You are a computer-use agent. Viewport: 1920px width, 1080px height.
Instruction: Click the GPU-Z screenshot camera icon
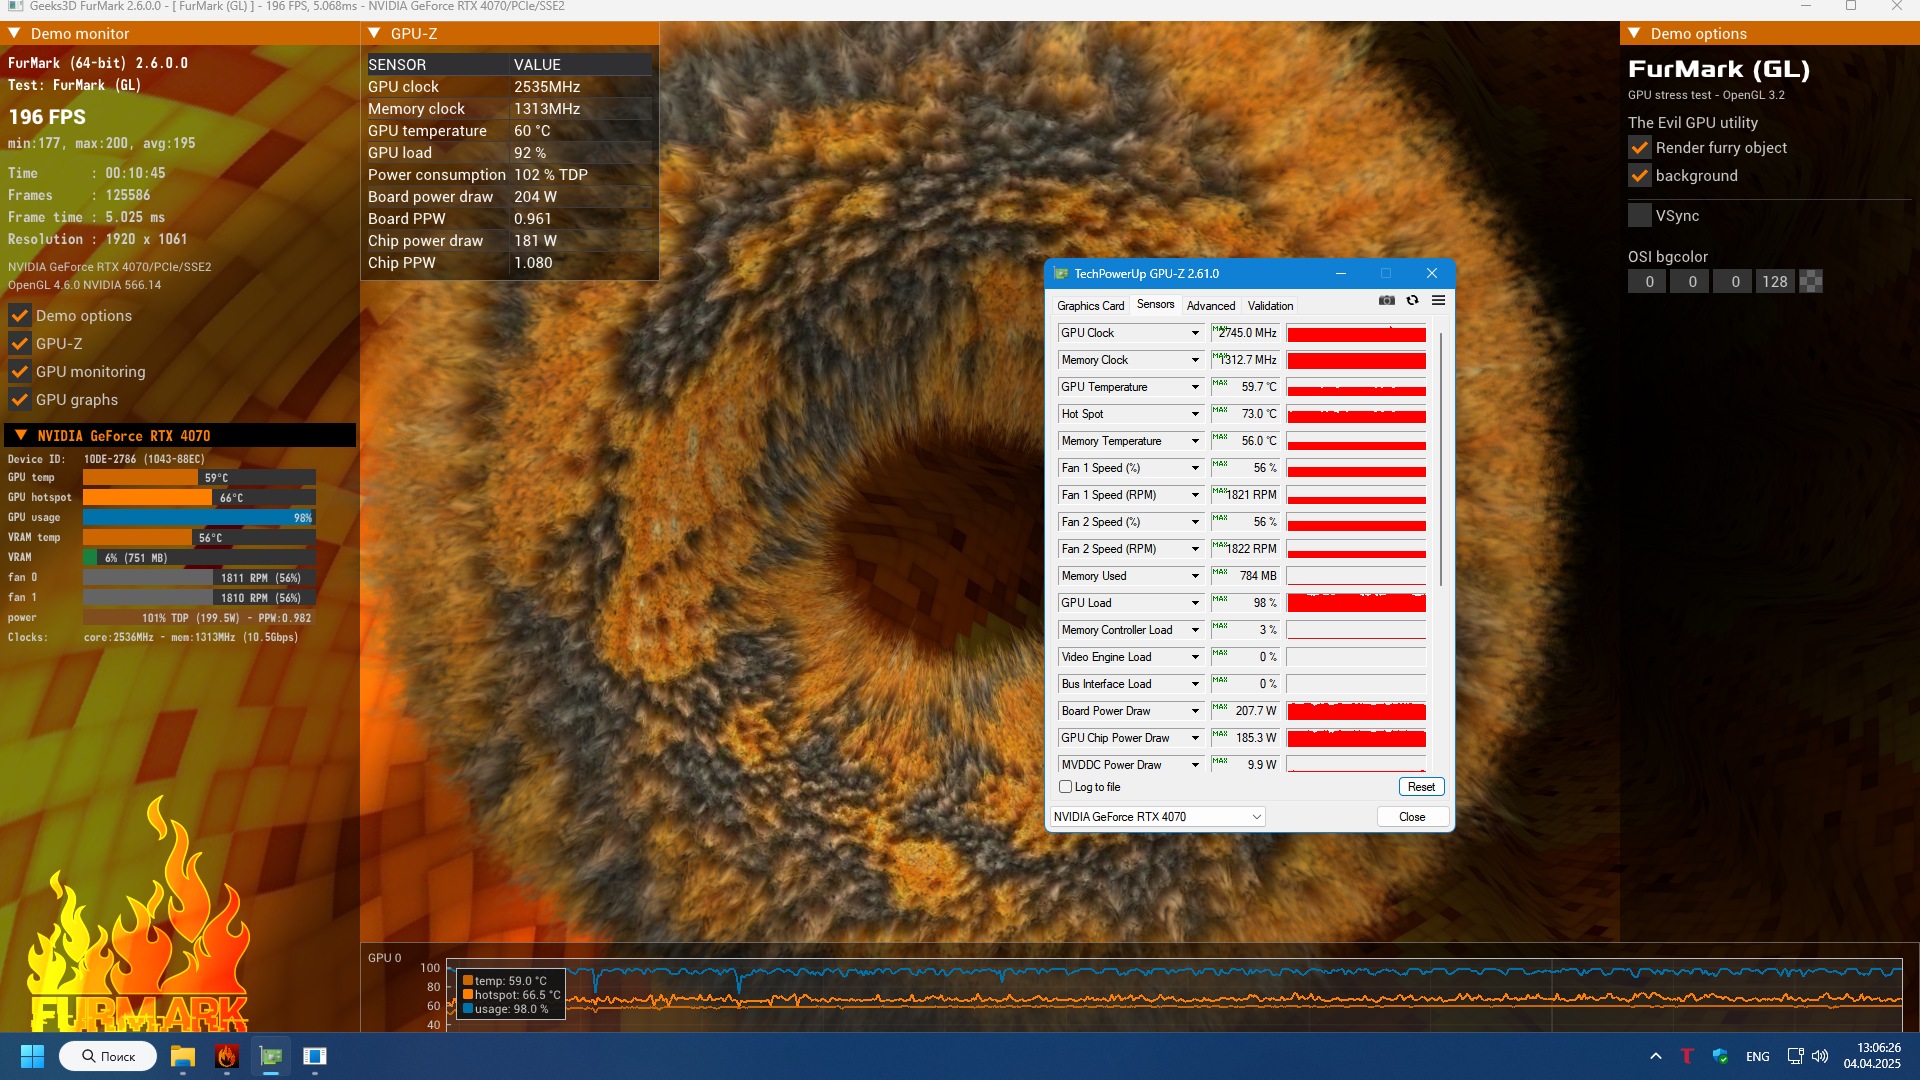pyautogui.click(x=1386, y=300)
